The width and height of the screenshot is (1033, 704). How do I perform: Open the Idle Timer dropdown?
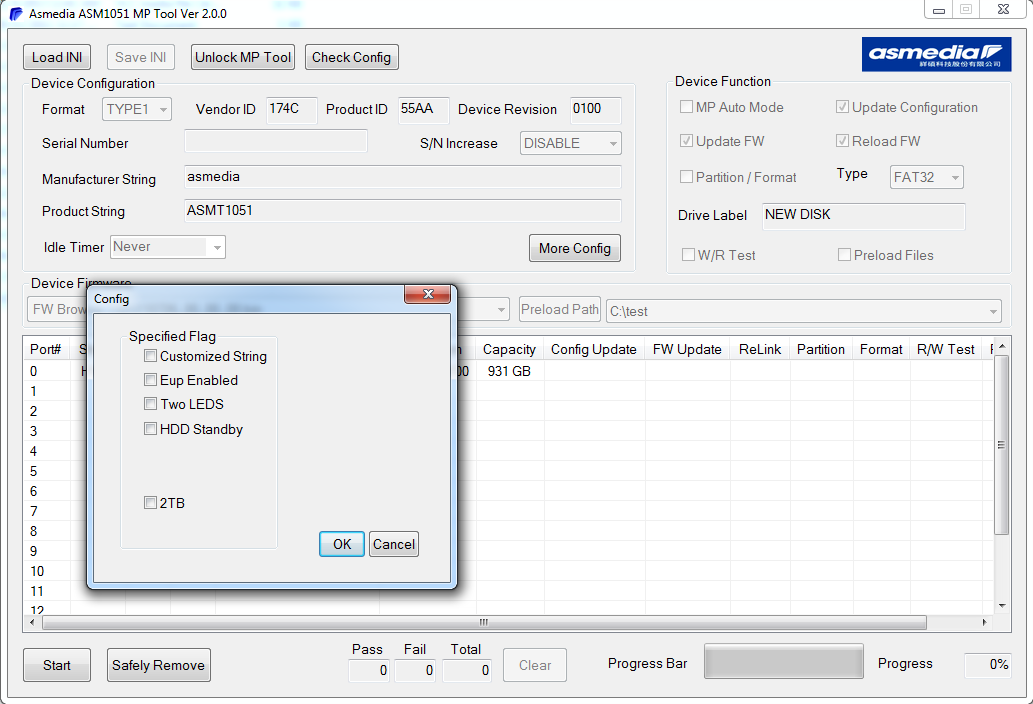[x=168, y=247]
